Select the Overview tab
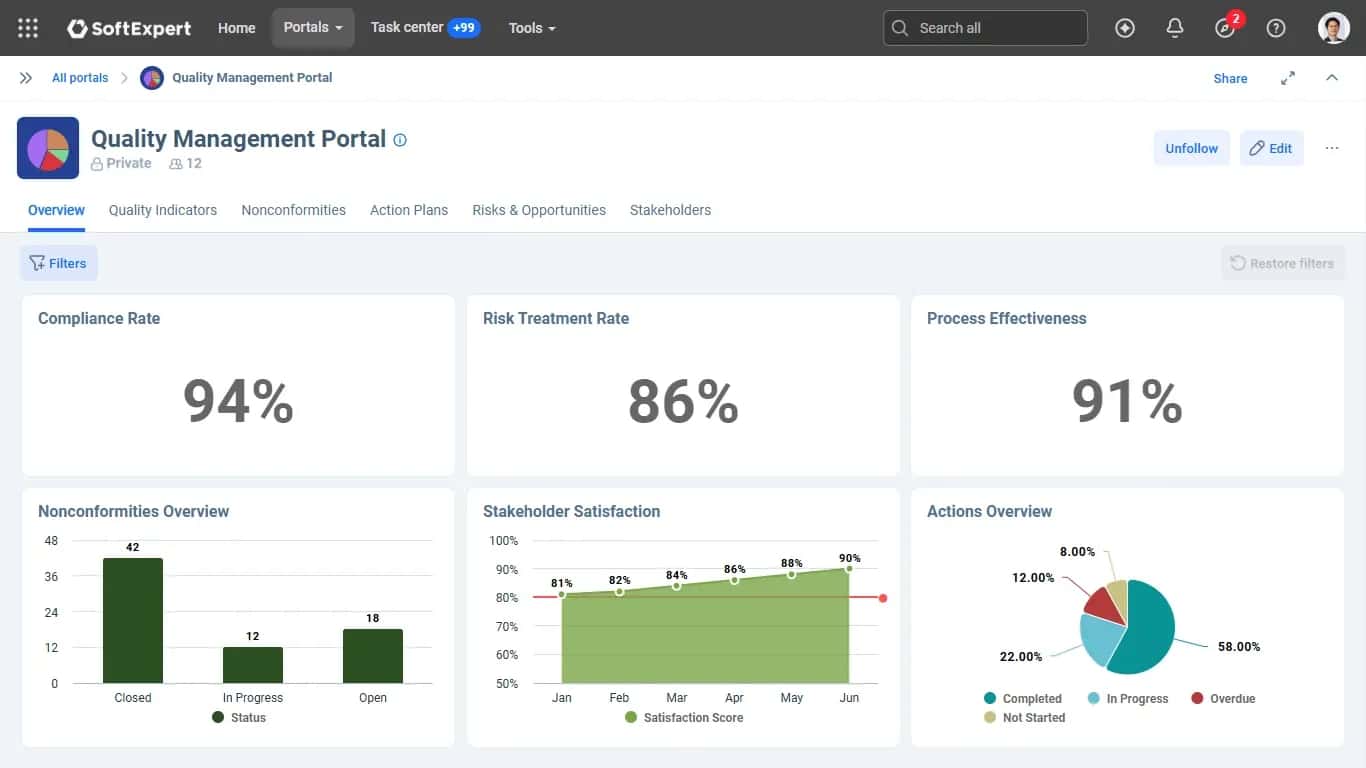Viewport: 1366px width, 768px height. coord(56,210)
